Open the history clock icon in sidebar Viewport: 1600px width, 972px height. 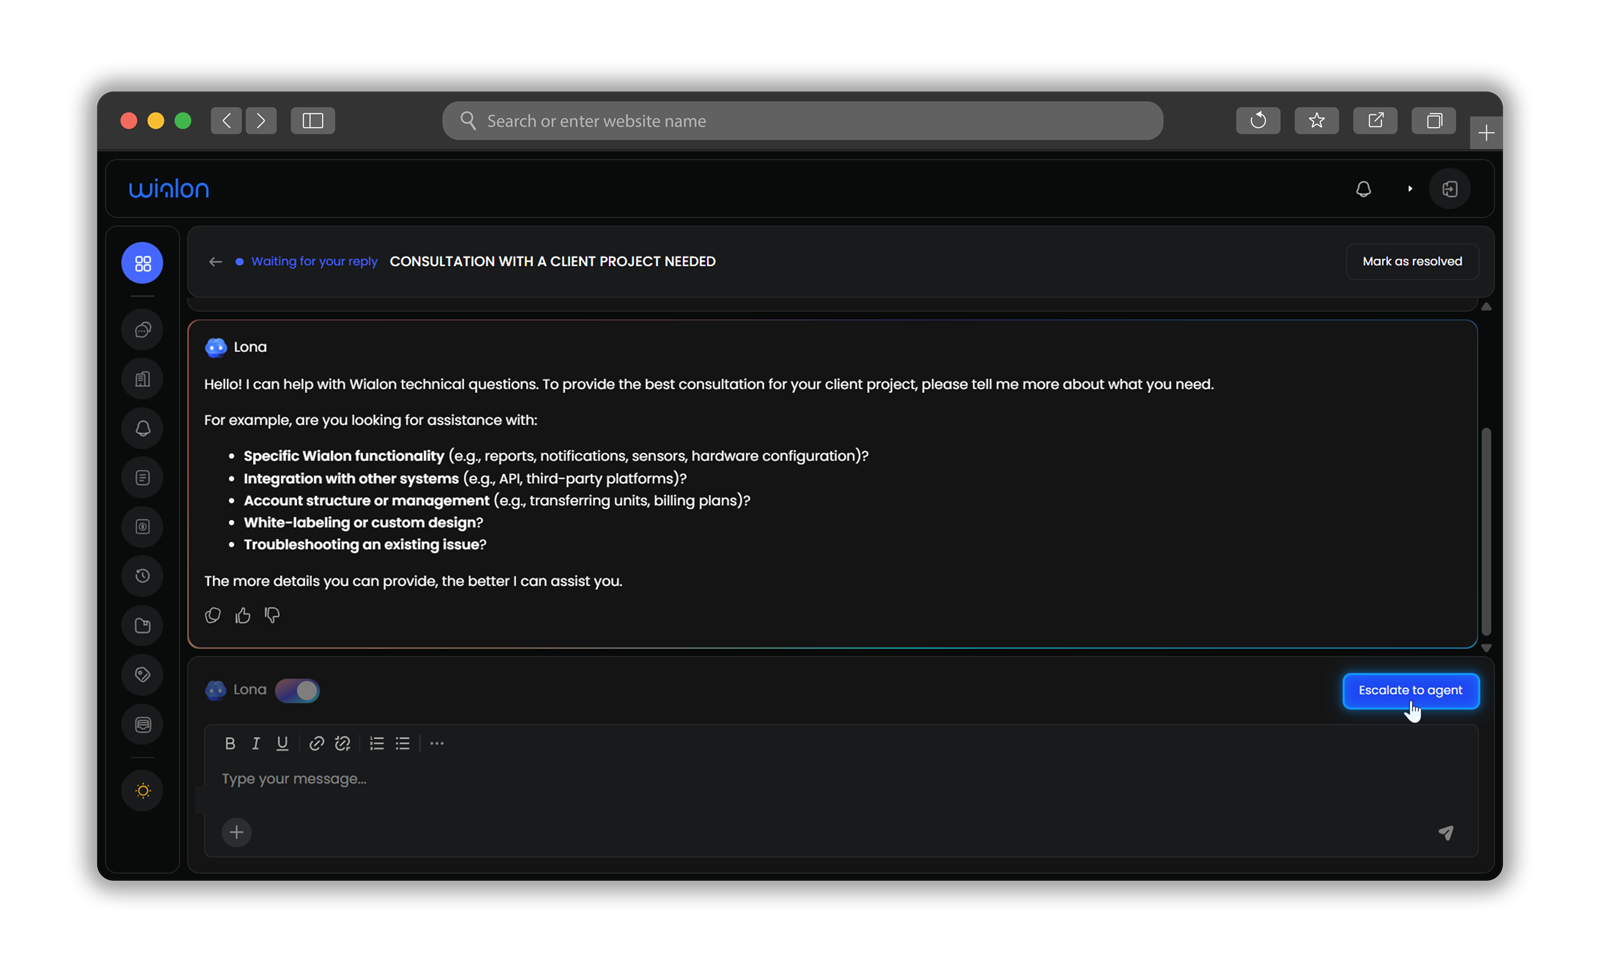[142, 576]
